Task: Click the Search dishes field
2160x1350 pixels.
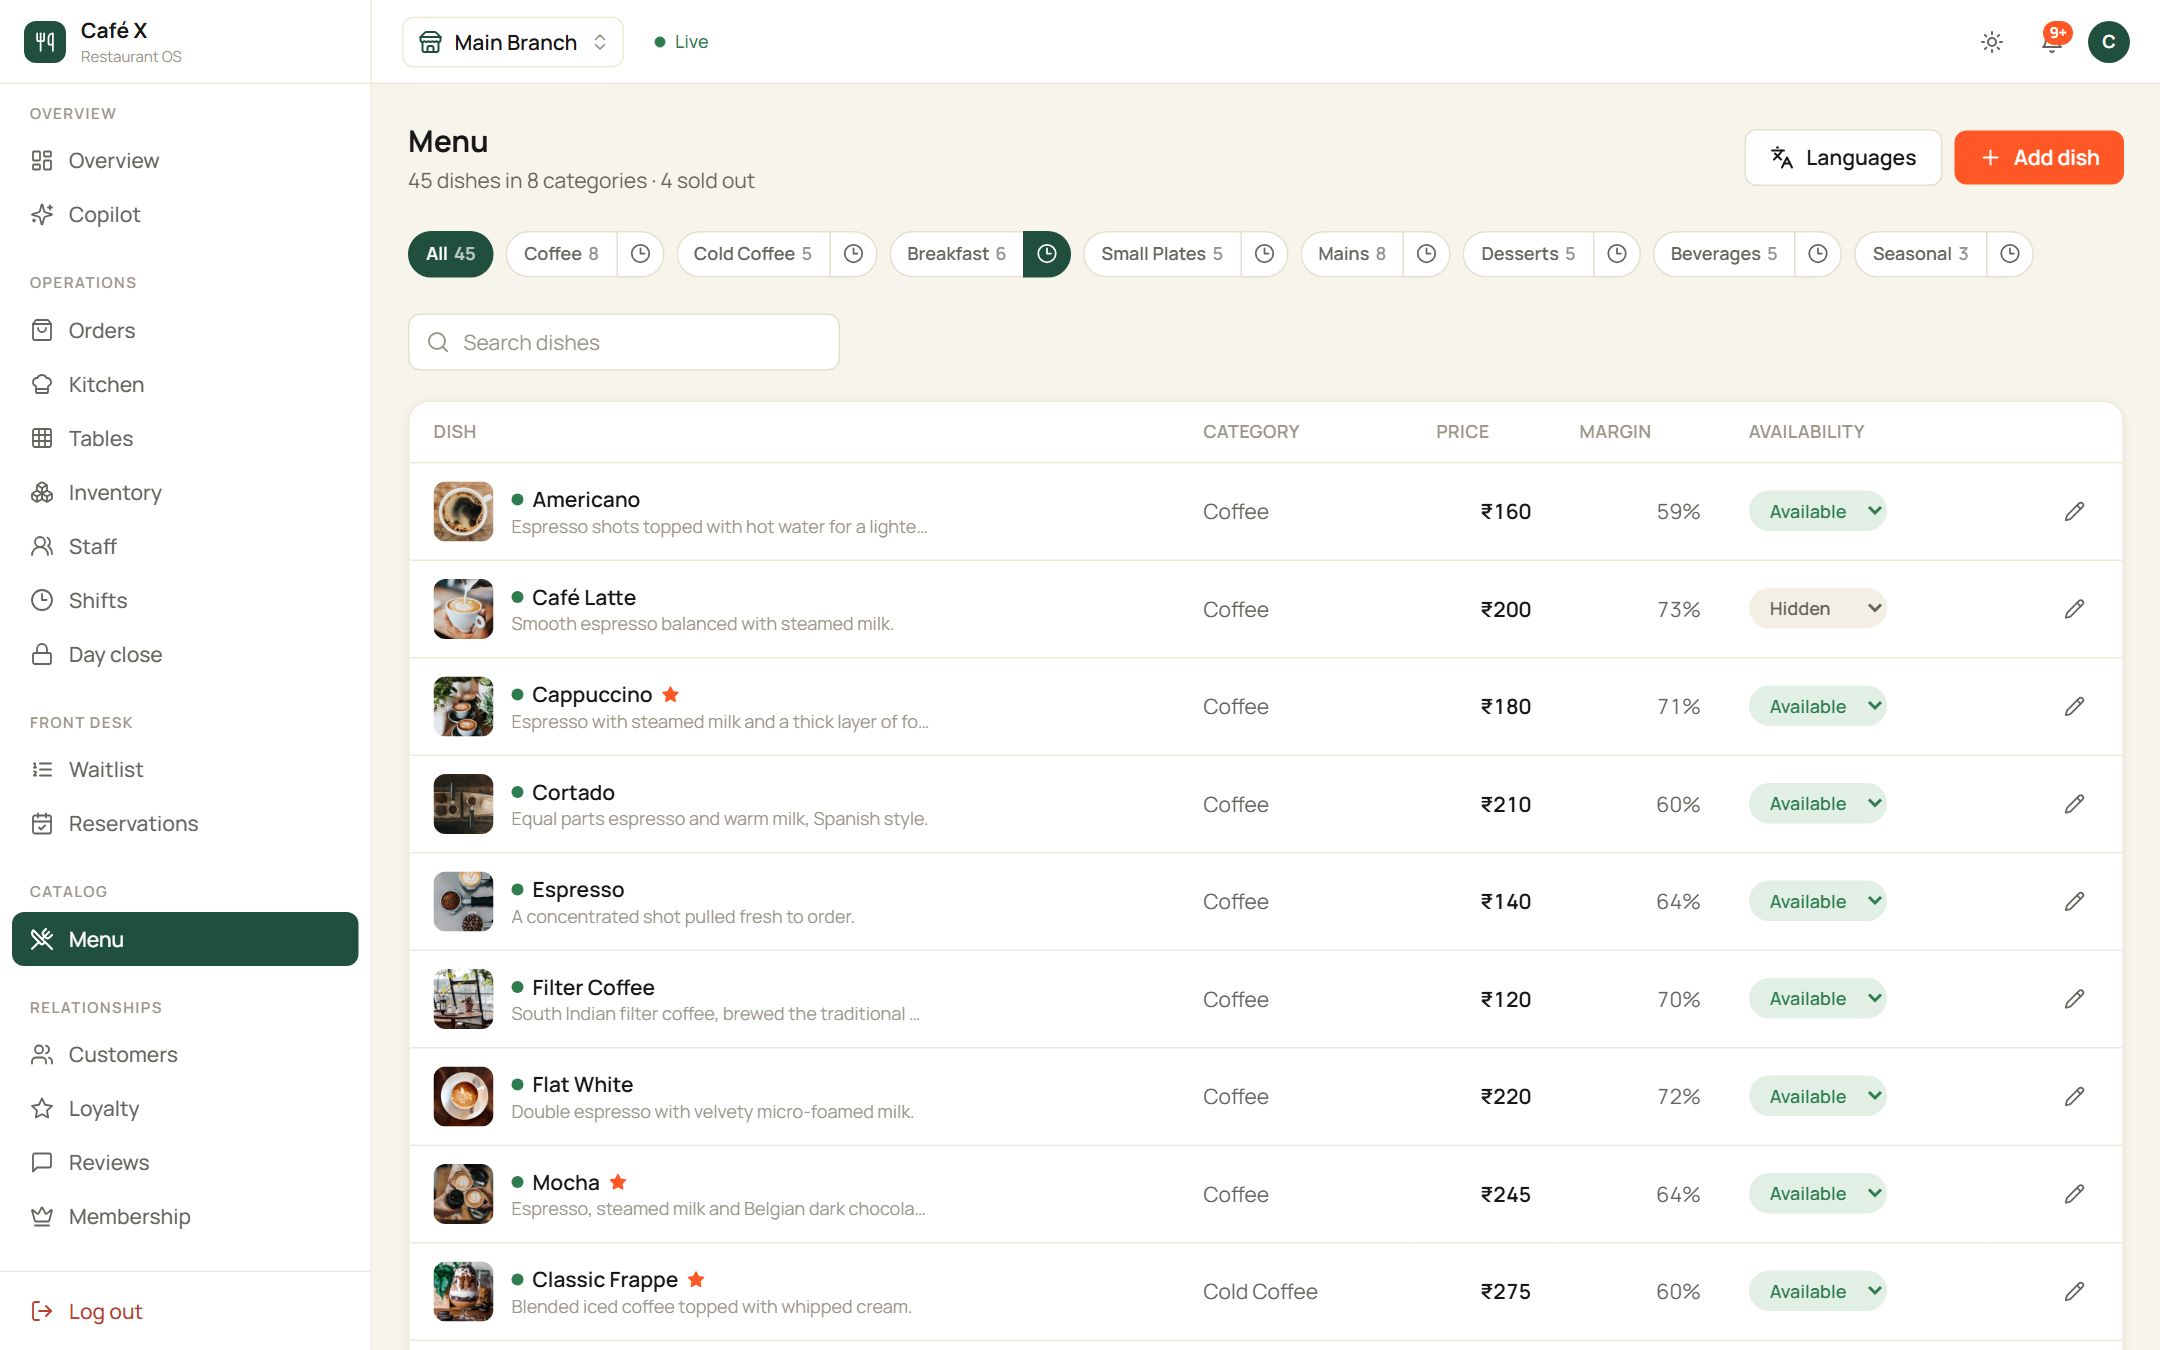Action: (x=623, y=342)
